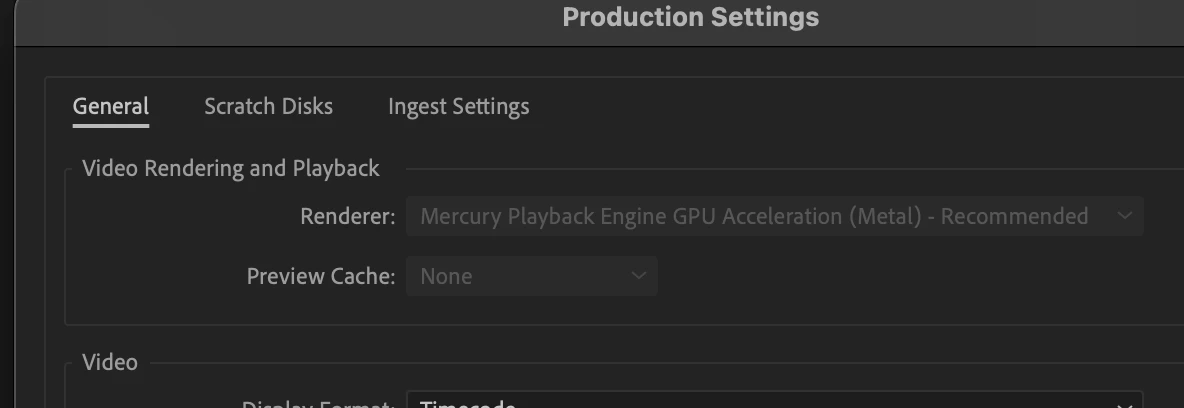The width and height of the screenshot is (1184, 408).
Task: Switch to the Ingest Settings tab
Action: click(458, 106)
